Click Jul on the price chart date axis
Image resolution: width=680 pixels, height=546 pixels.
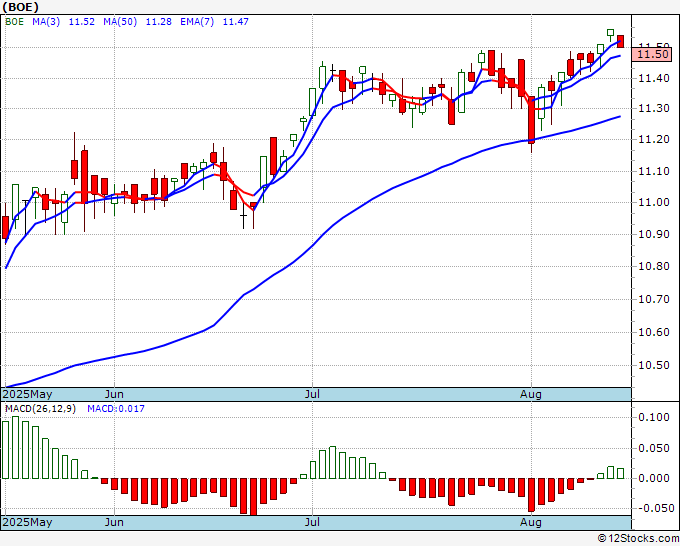pos(312,394)
